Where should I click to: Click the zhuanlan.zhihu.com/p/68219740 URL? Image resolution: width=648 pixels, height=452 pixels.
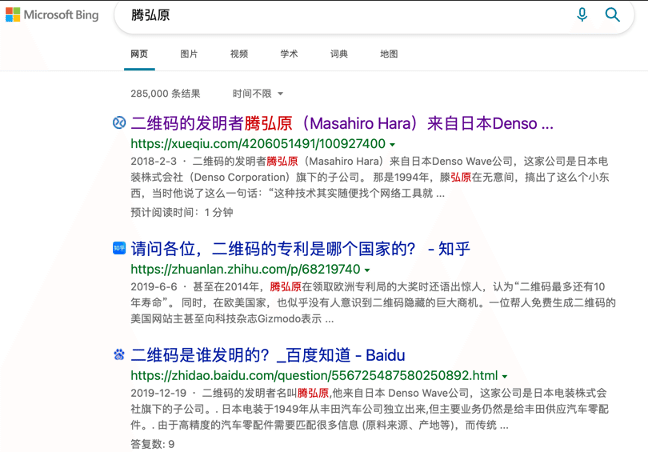pos(245,269)
